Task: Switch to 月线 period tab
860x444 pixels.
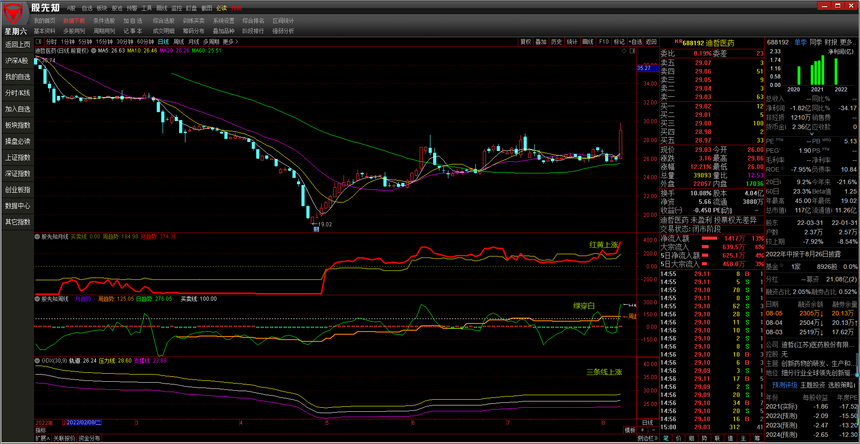Action: [x=193, y=42]
